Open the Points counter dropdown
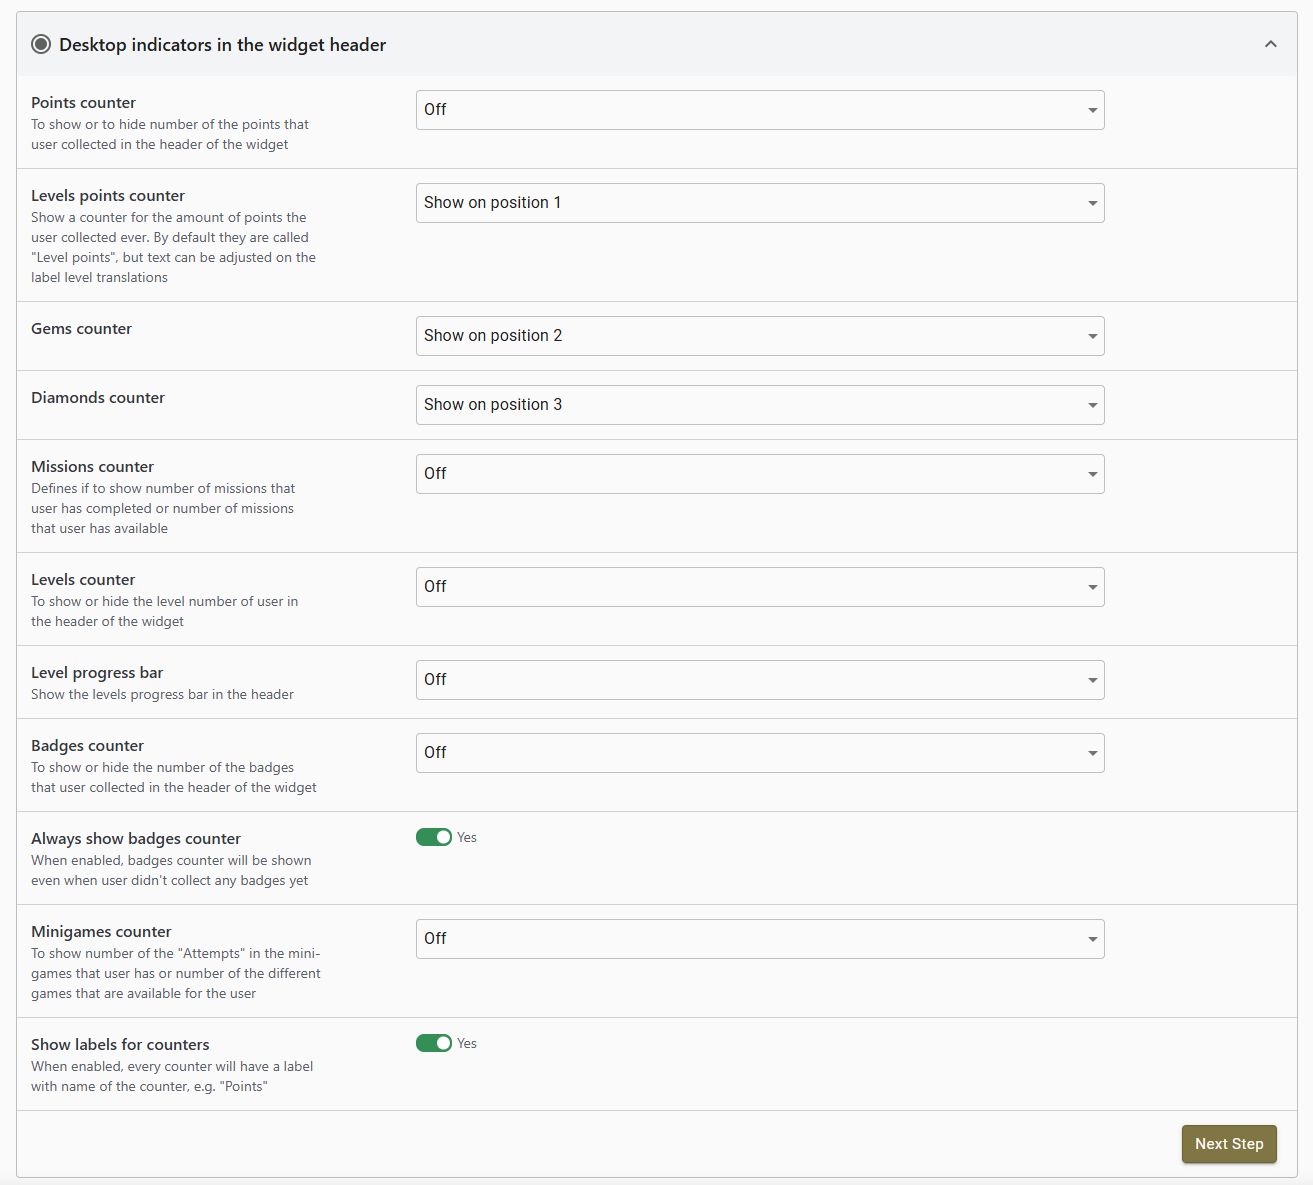 (x=759, y=110)
